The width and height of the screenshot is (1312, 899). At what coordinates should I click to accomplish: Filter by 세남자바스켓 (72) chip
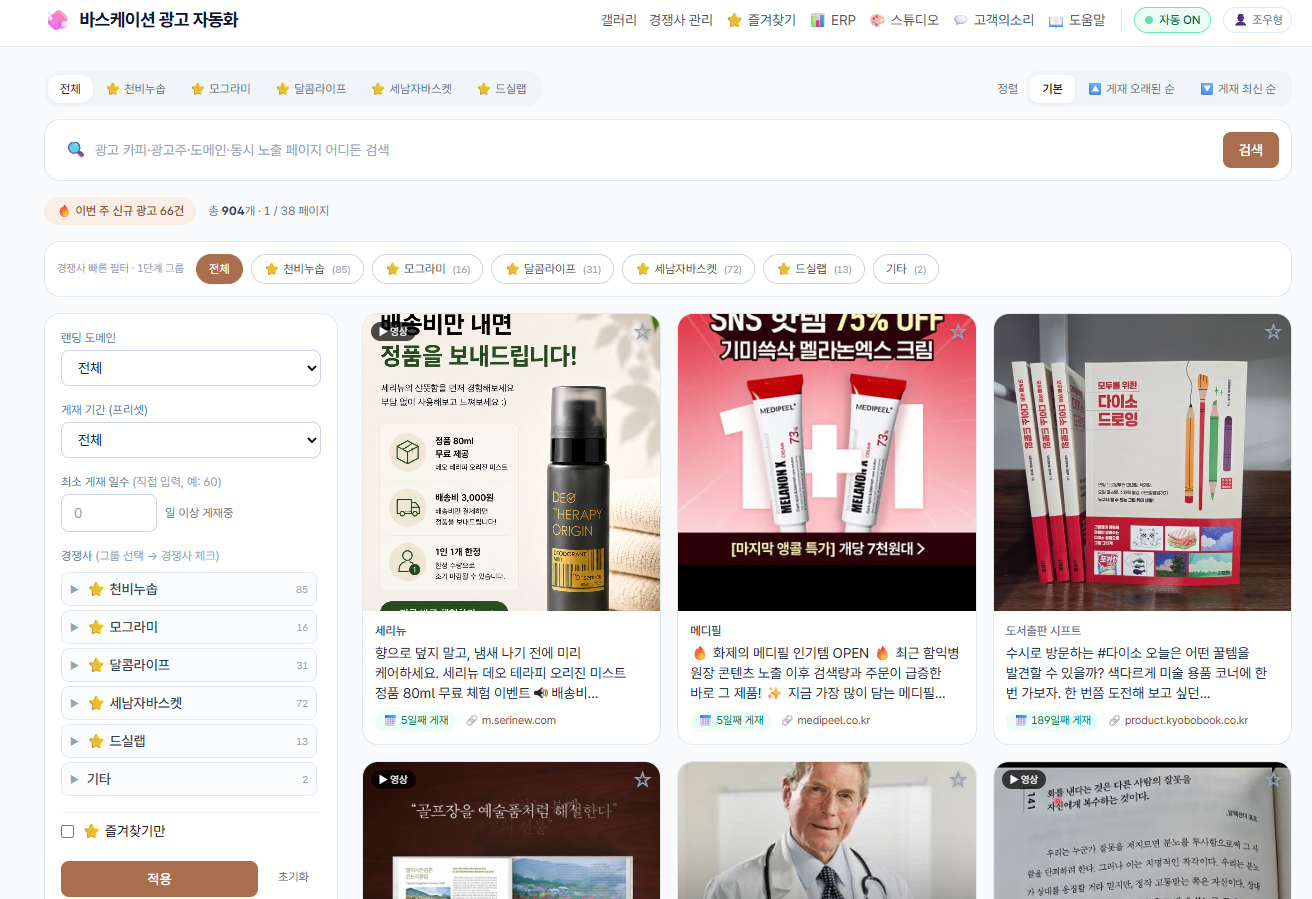[688, 269]
